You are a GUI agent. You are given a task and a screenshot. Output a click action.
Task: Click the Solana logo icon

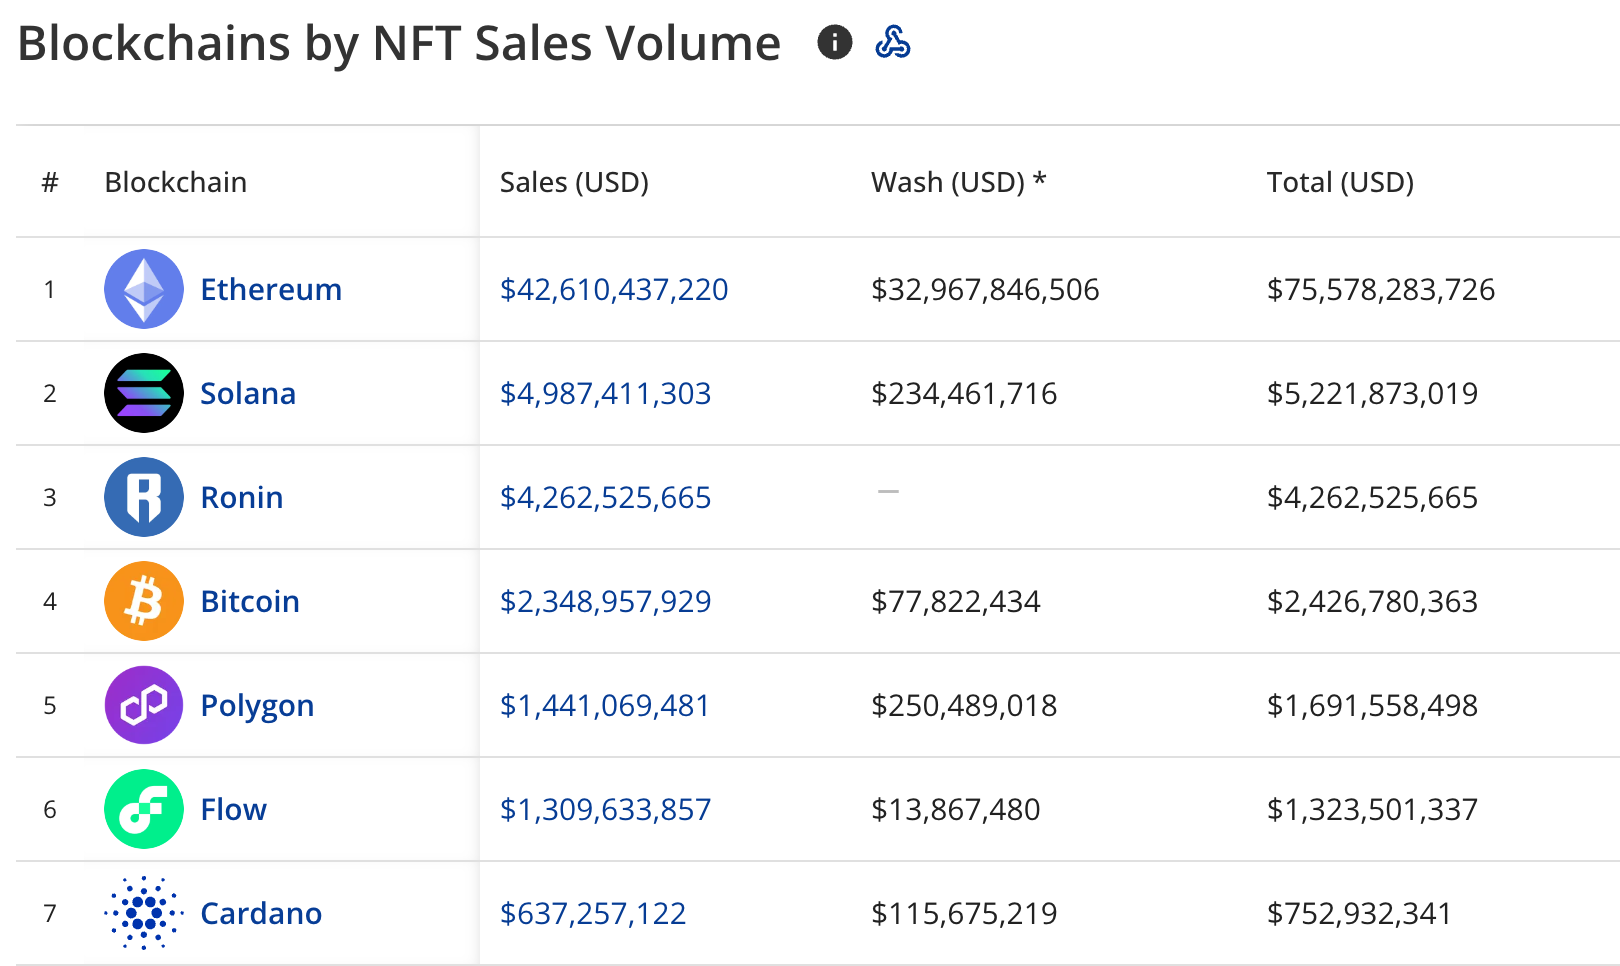pyautogui.click(x=144, y=393)
